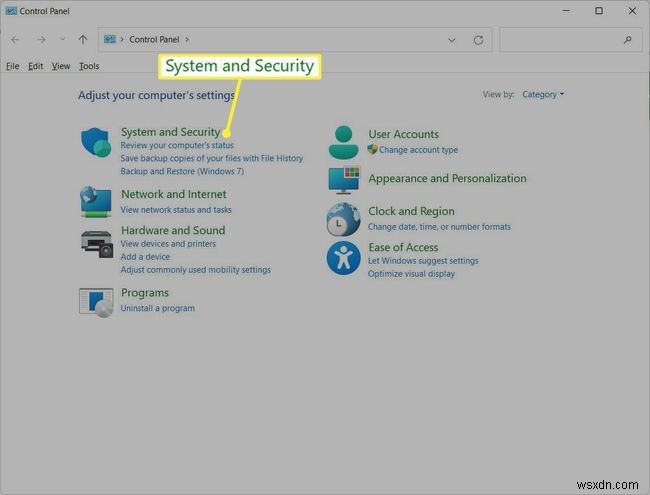Expand chevron after Control Panel breadcrumb
This screenshot has width=650, height=495.
point(187,39)
